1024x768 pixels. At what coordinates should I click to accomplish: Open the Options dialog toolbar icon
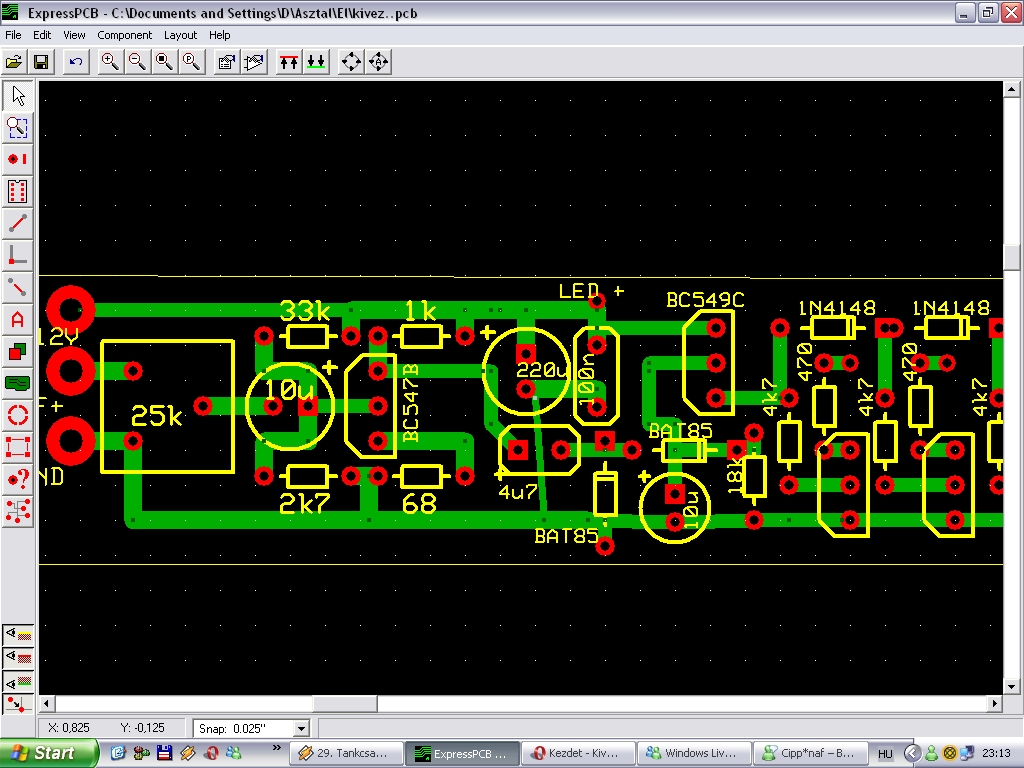click(227, 62)
